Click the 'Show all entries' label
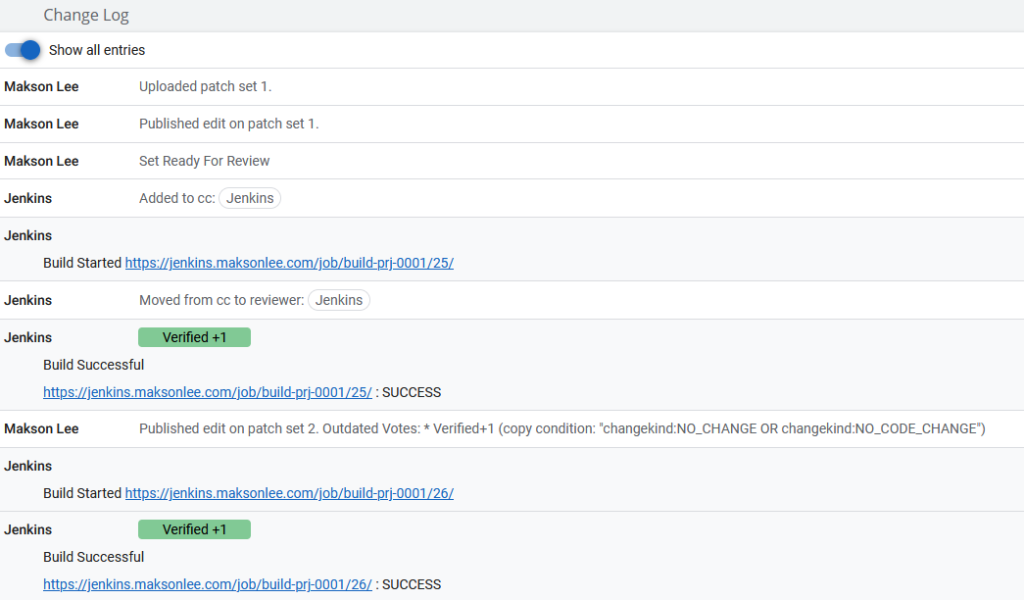This screenshot has width=1024, height=600. pyautogui.click(x=97, y=50)
